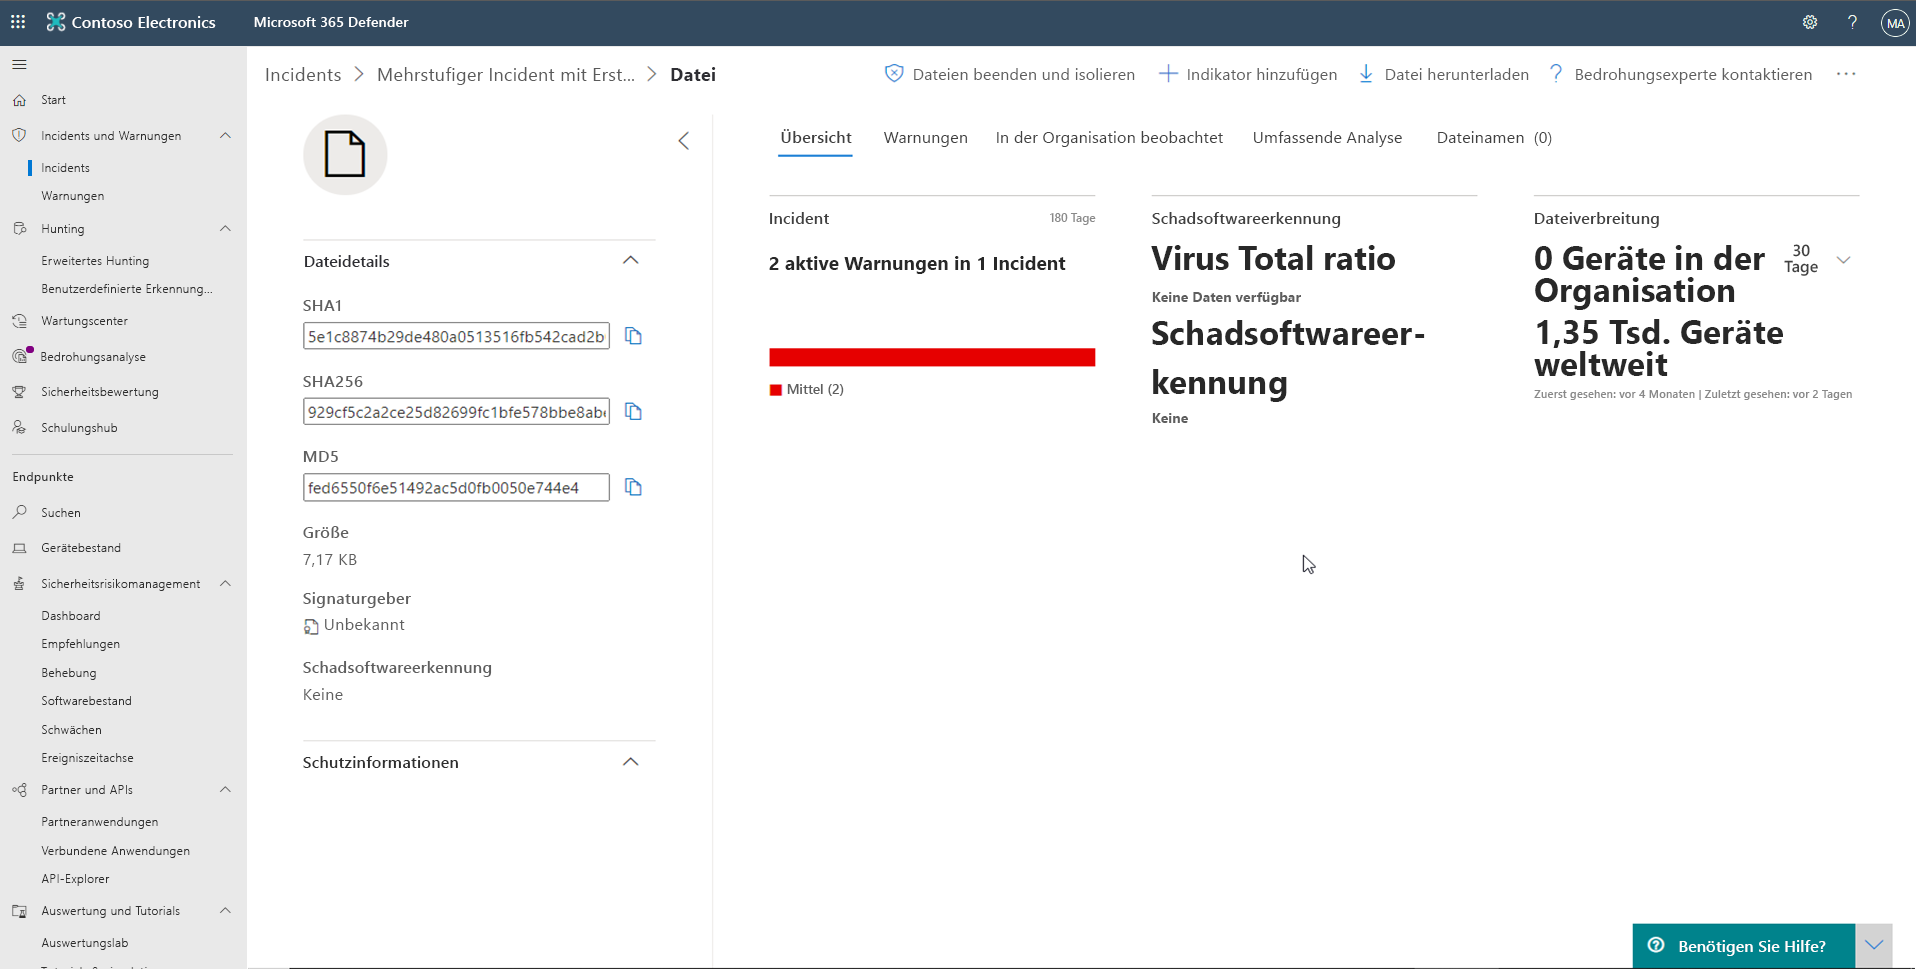Open In der Organisation beobachtet tab

(1109, 138)
